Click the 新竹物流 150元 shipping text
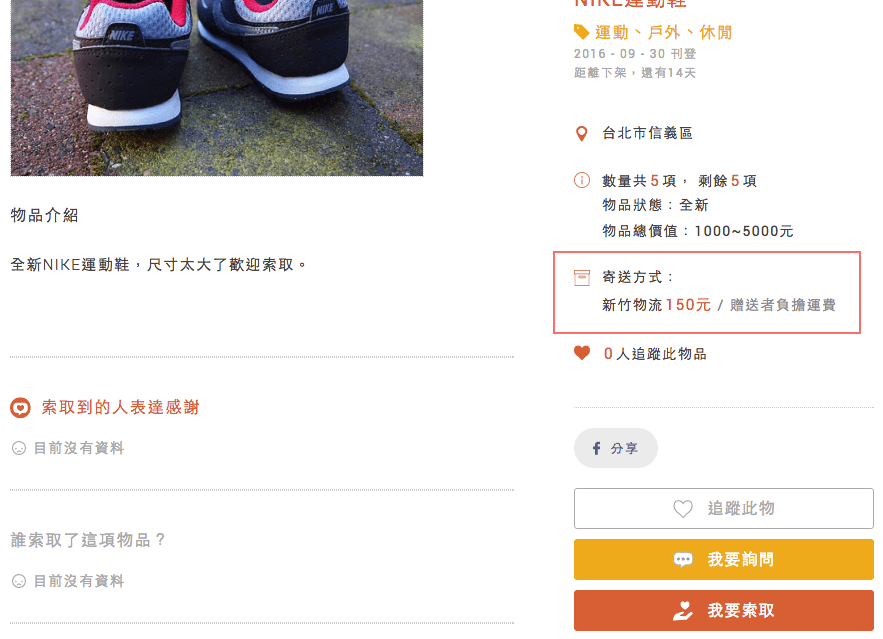Screen dimensions: 883x639 (x=656, y=305)
